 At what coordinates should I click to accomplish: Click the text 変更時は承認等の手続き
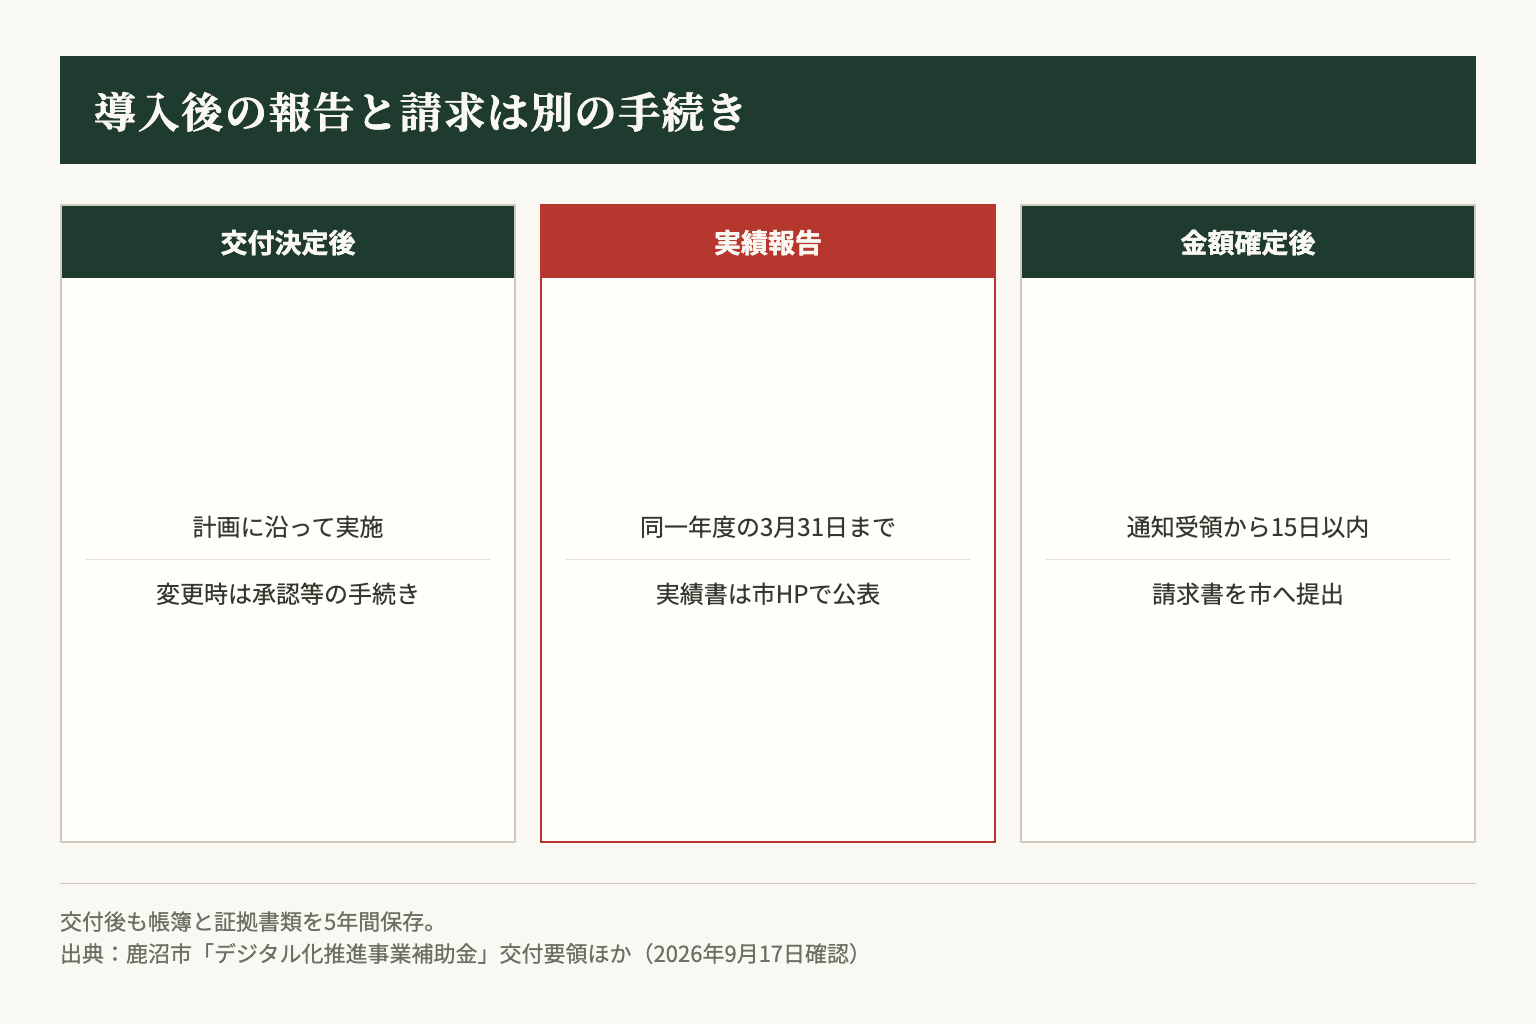(288, 594)
